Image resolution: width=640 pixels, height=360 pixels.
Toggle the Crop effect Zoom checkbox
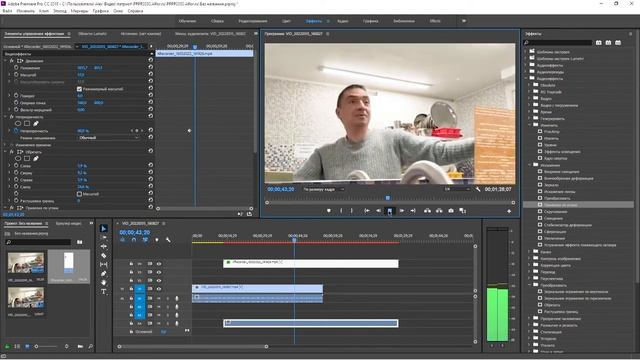click(79, 194)
